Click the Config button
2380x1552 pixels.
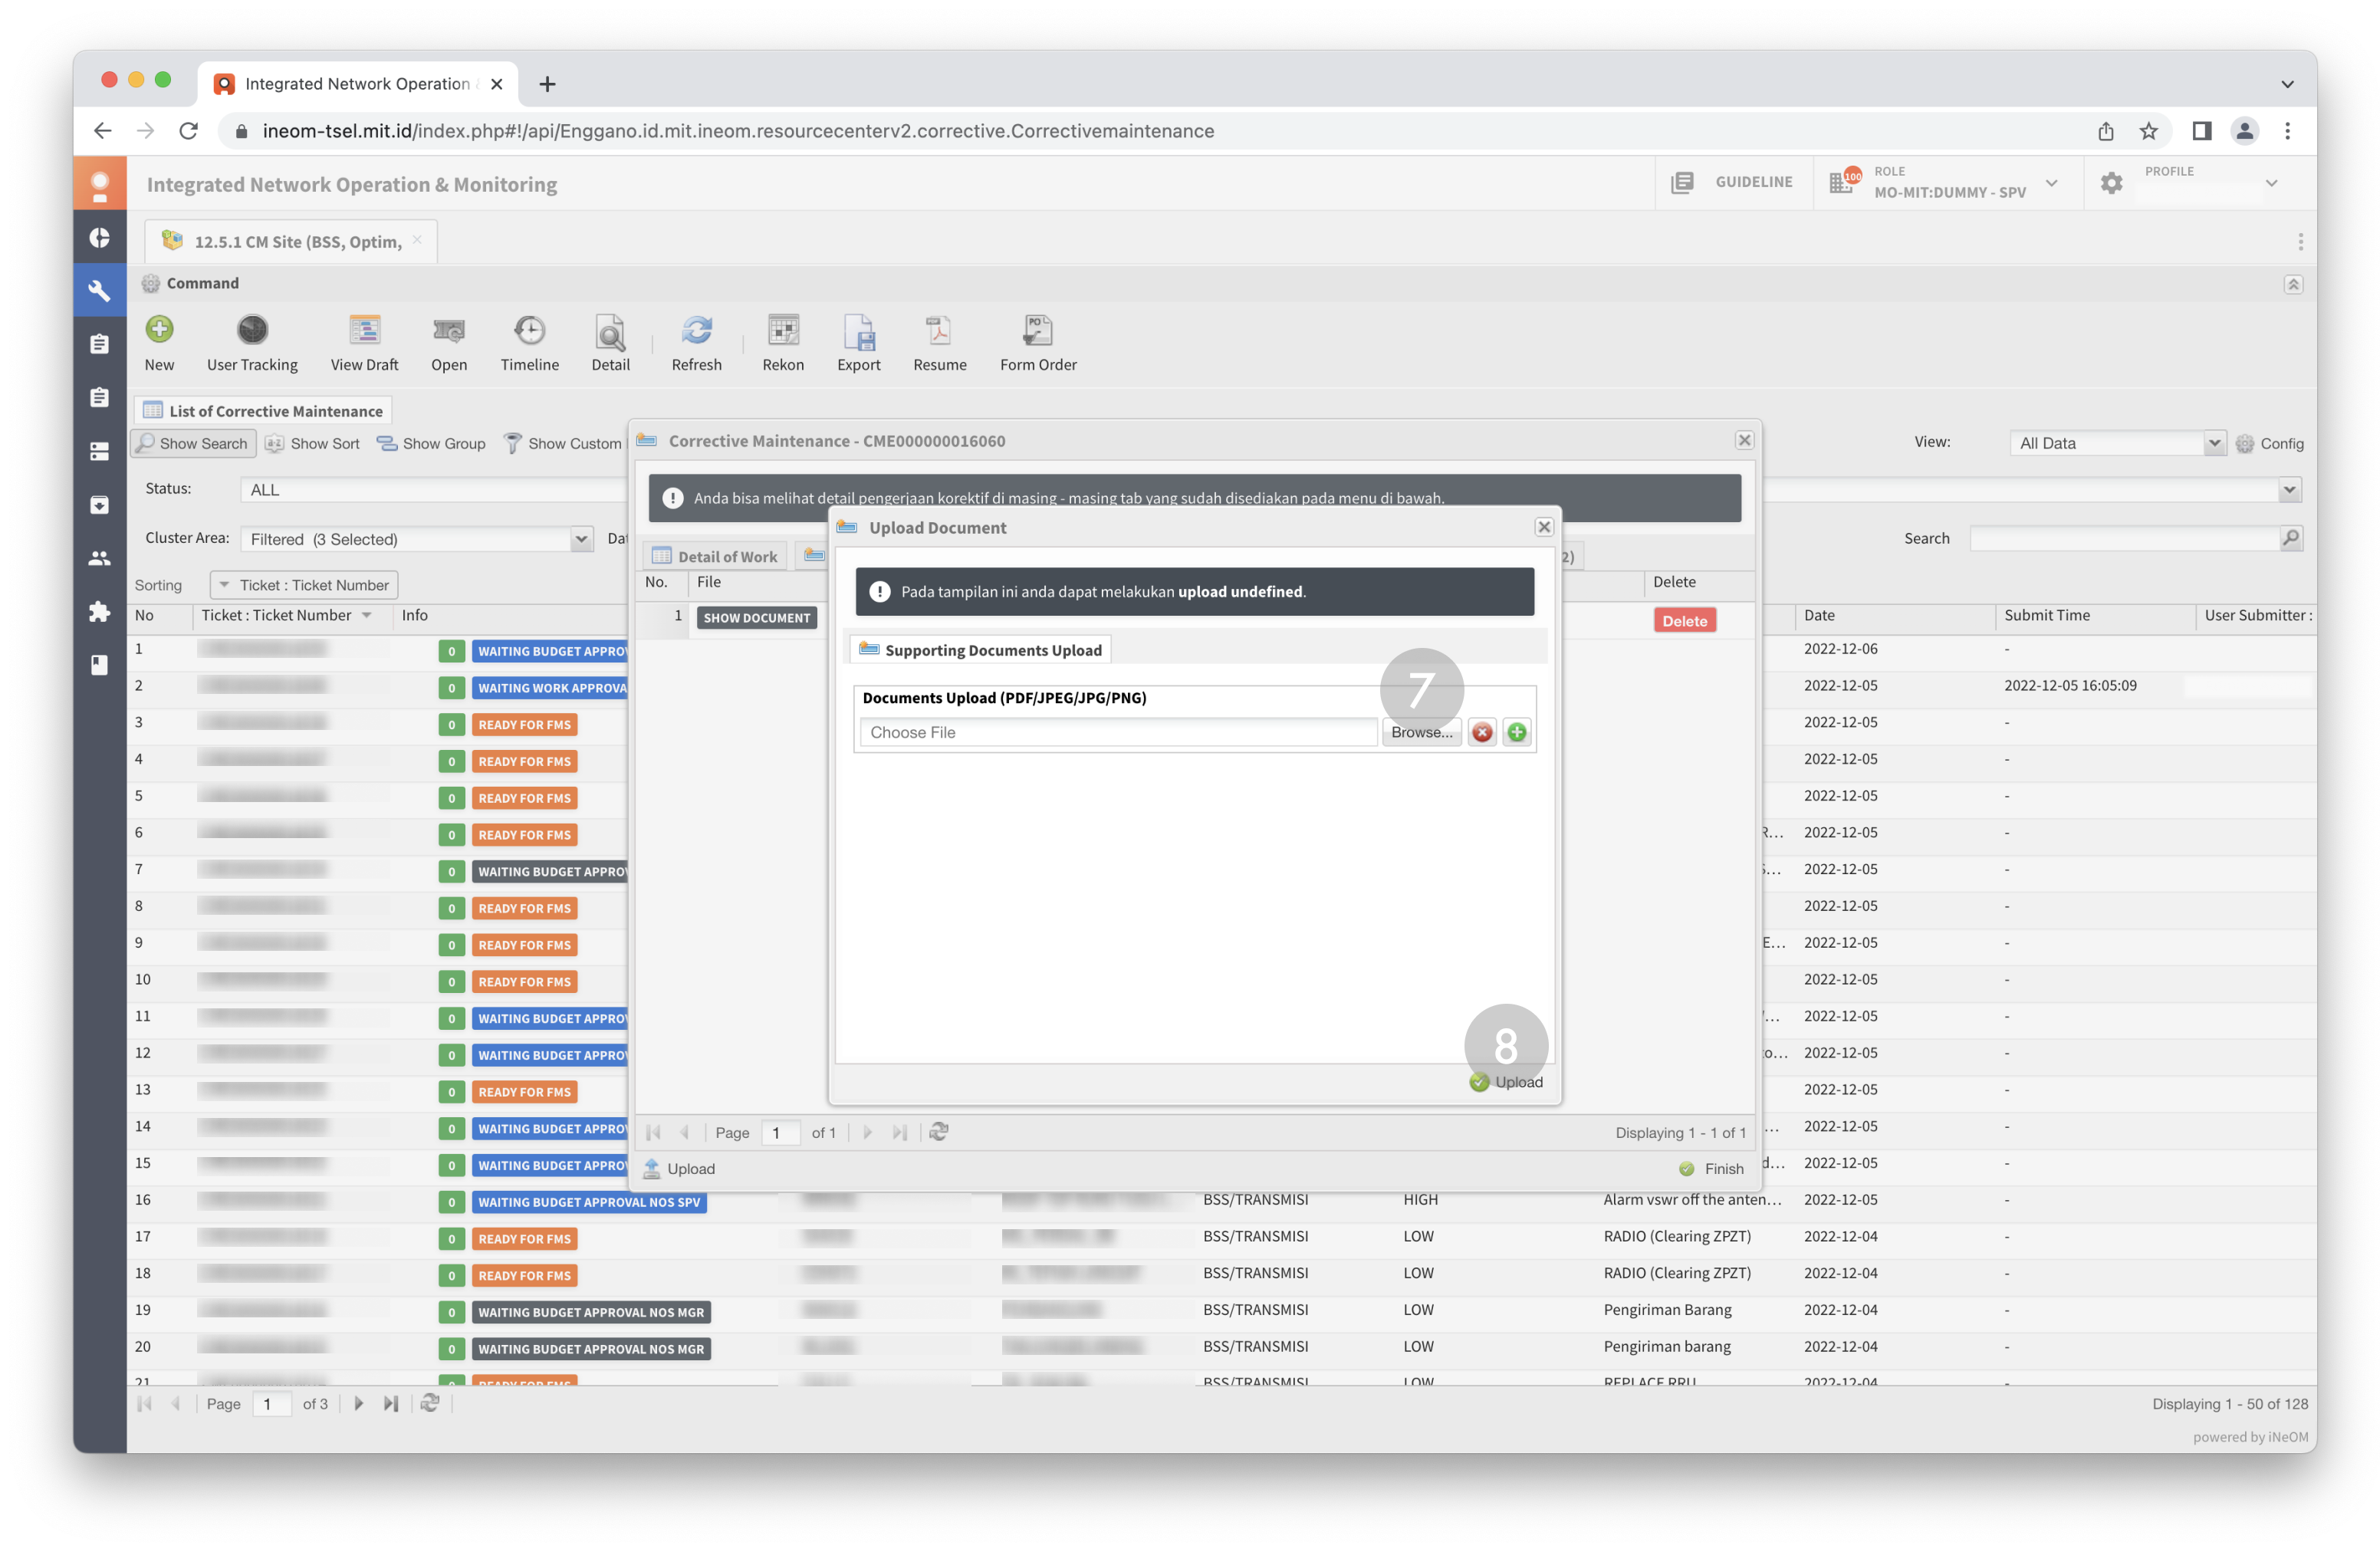(2269, 443)
